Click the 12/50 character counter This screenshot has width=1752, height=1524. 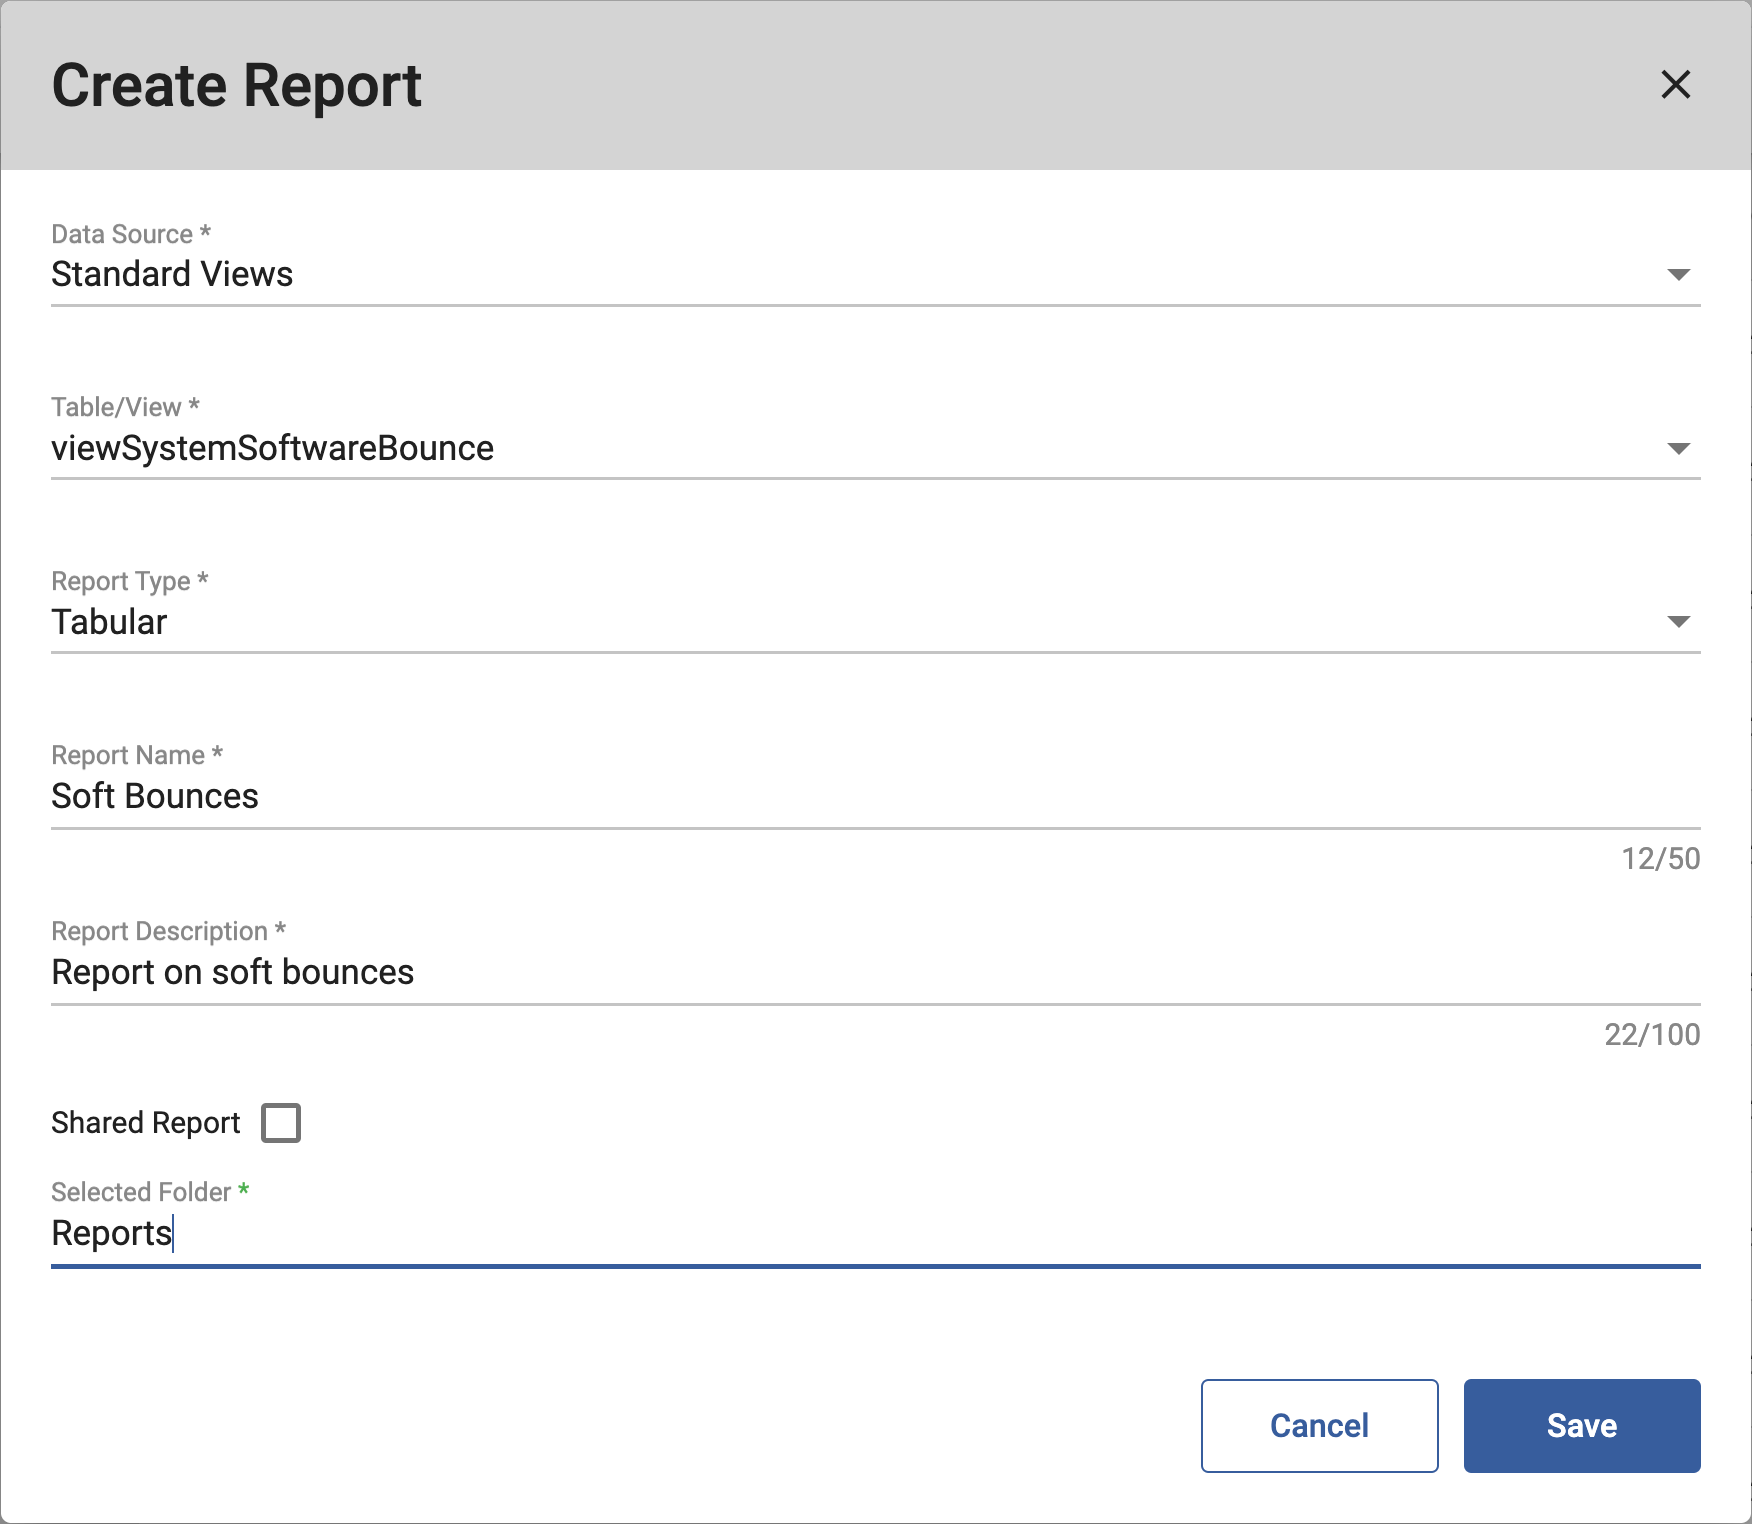click(x=1660, y=859)
